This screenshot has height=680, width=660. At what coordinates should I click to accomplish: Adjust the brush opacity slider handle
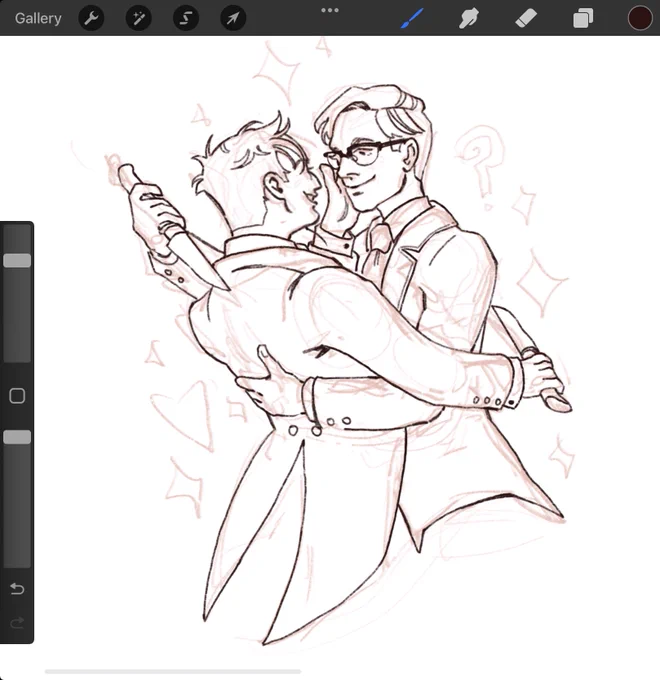(x=17, y=437)
